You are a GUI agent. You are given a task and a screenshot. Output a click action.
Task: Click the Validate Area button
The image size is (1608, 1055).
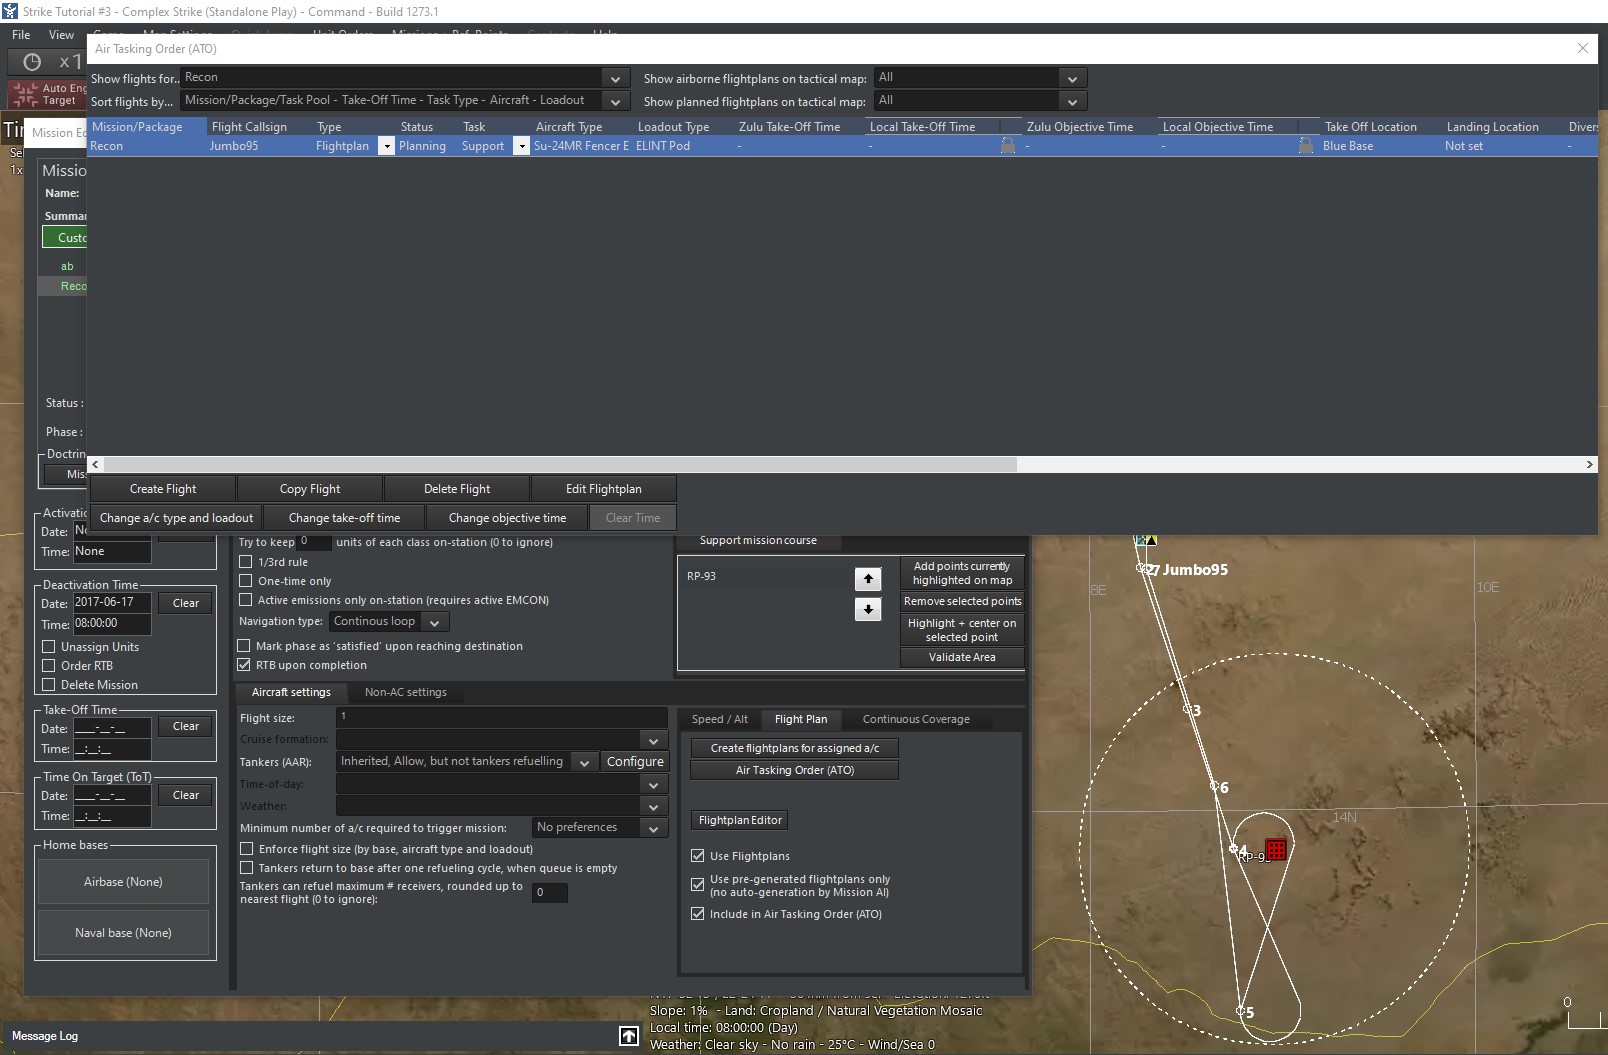(961, 657)
